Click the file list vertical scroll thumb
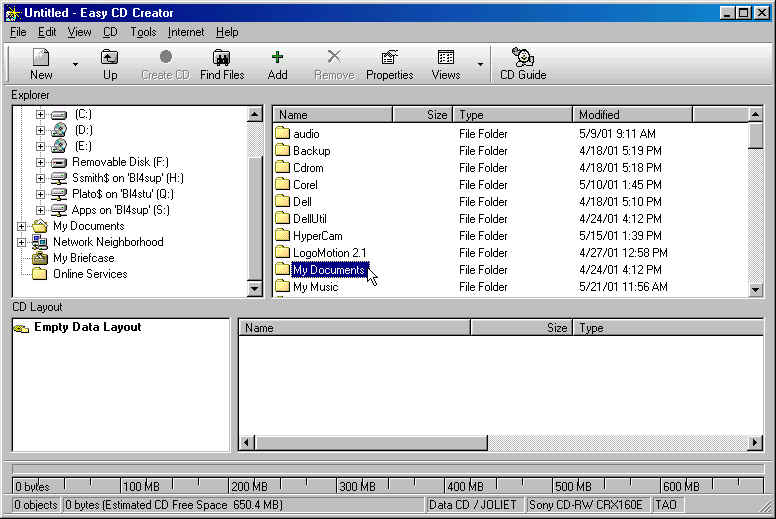 click(x=755, y=136)
